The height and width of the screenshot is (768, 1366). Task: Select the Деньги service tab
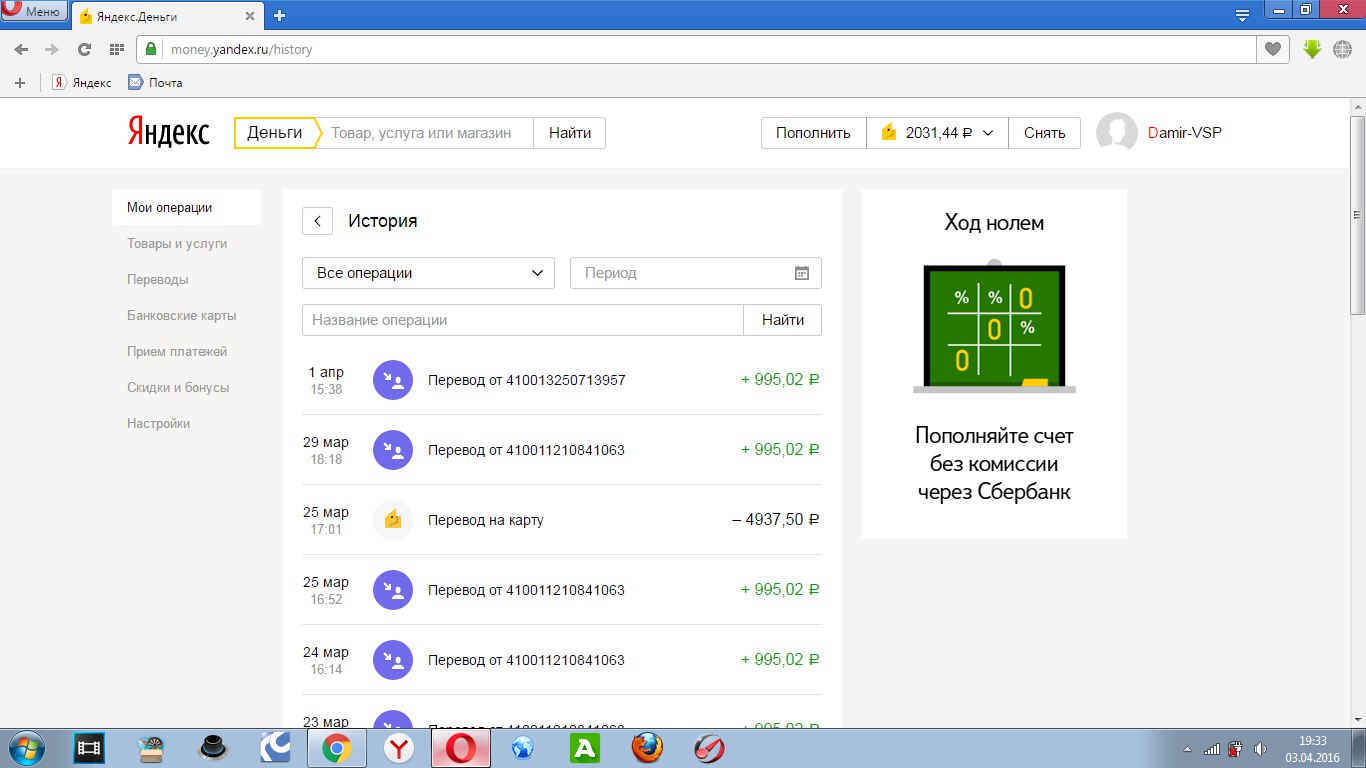click(x=275, y=133)
